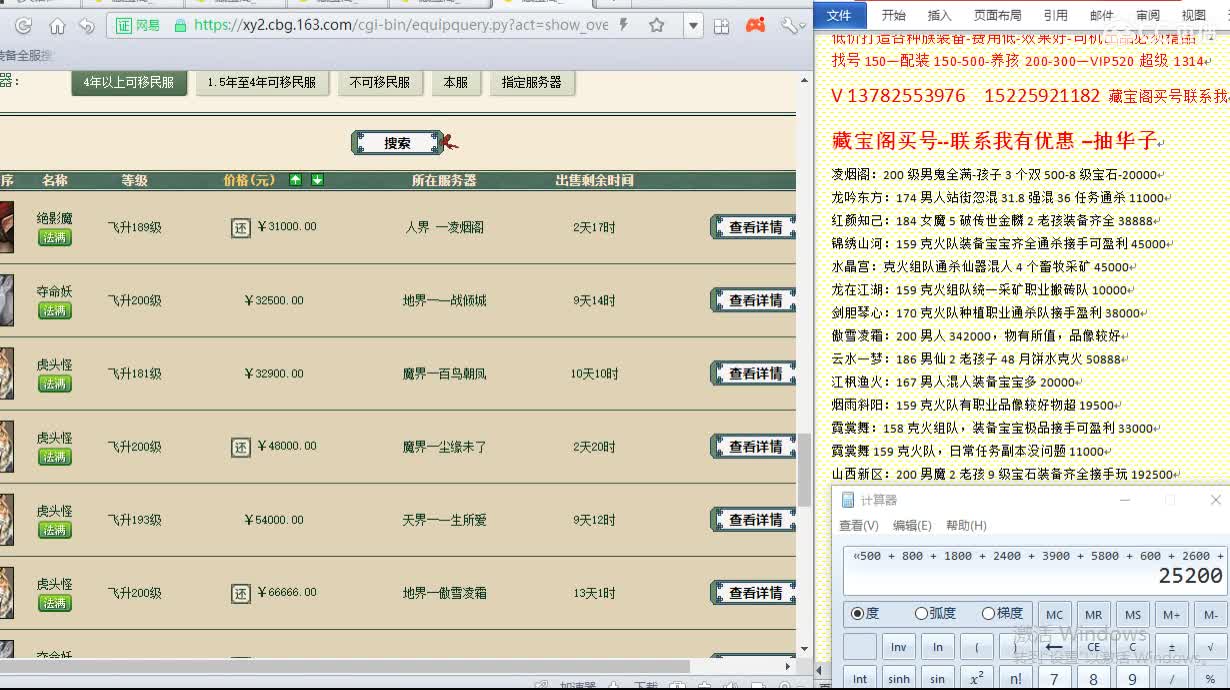The image size is (1230, 690).
Task: View details for ¥66666.00 虎头怪 listing
Action: tap(754, 593)
